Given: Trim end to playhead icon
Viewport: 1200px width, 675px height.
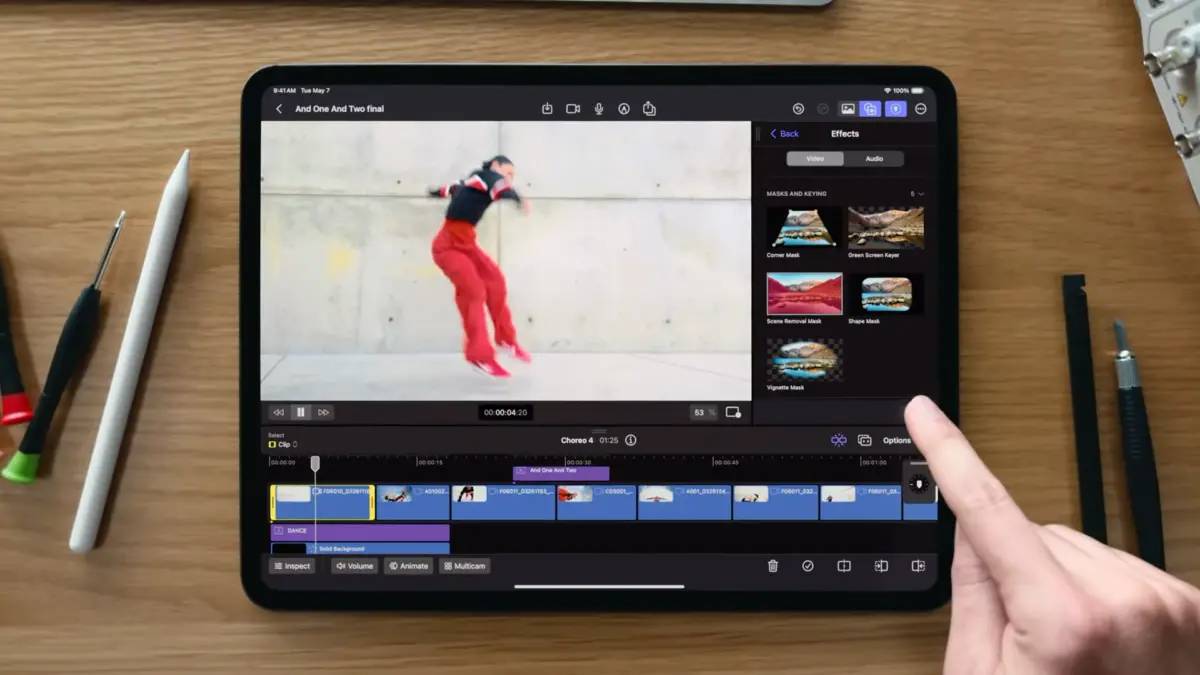Looking at the screenshot, I should [918, 566].
